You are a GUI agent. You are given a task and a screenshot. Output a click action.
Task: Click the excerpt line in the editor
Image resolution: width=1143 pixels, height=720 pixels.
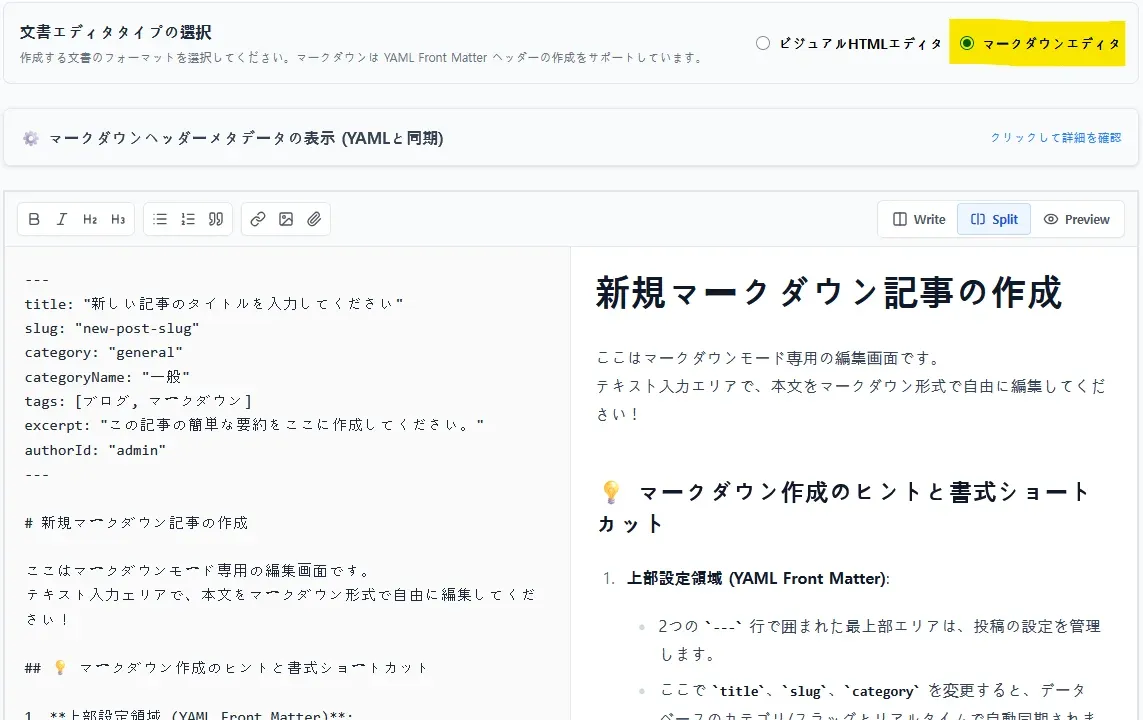[254, 426]
